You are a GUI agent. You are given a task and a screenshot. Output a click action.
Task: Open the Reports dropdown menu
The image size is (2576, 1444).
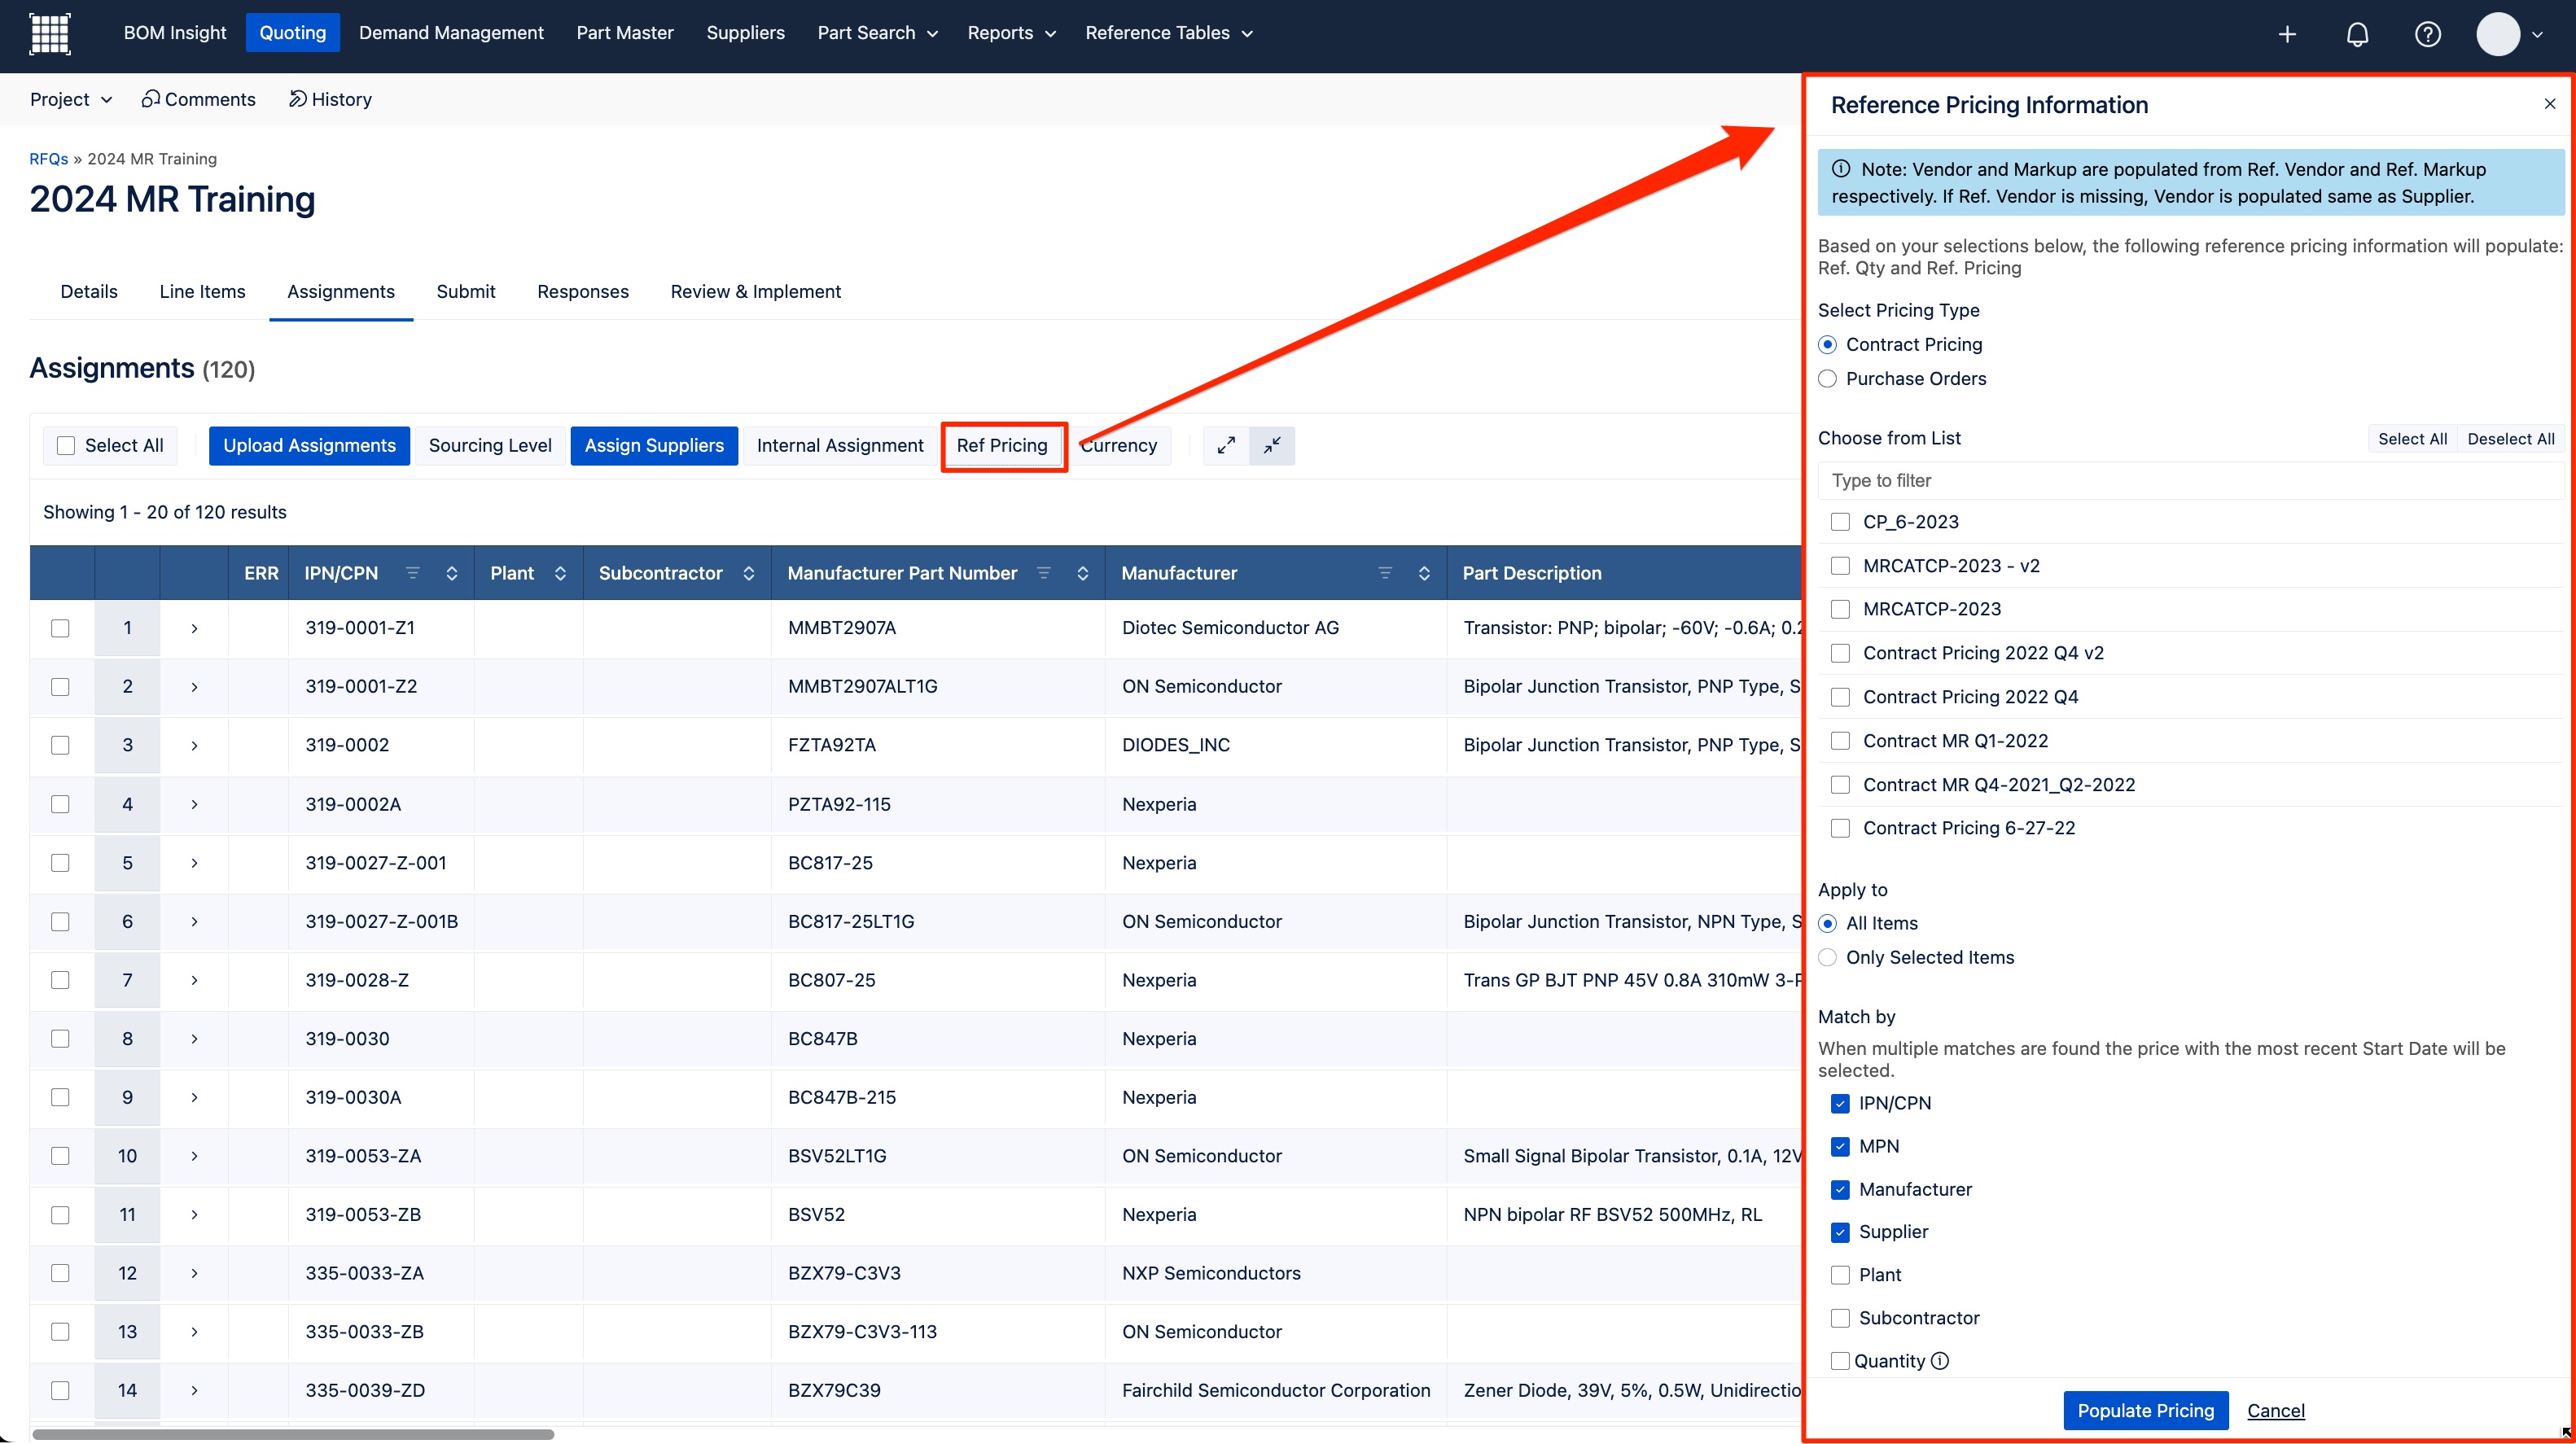click(1011, 33)
